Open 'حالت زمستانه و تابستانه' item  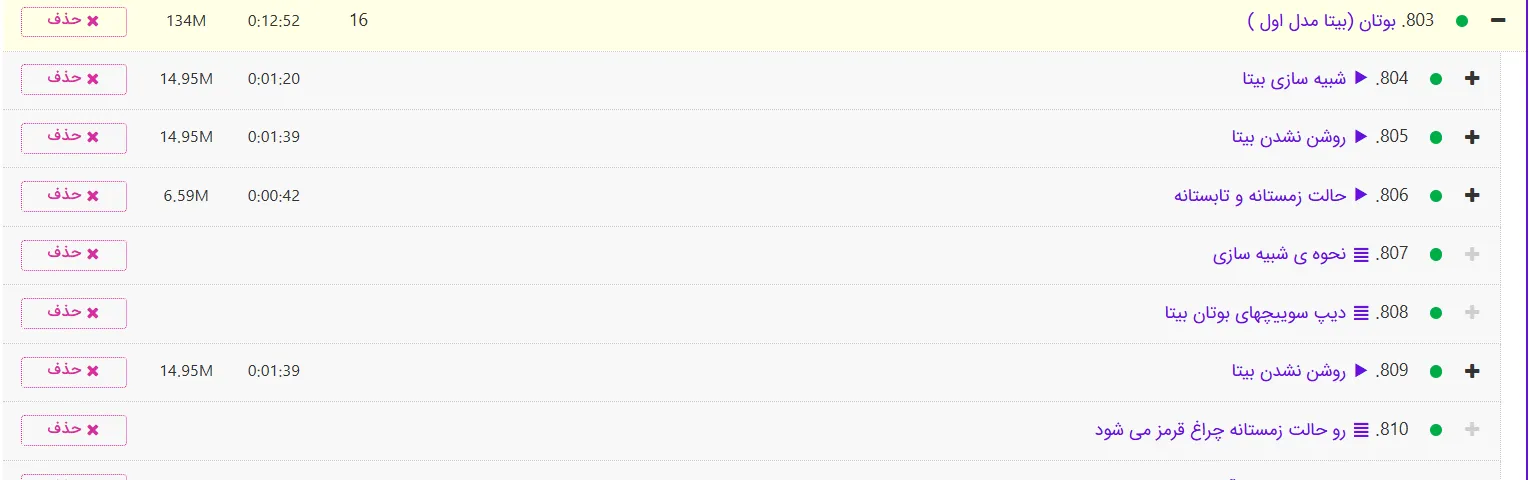pos(1261,196)
